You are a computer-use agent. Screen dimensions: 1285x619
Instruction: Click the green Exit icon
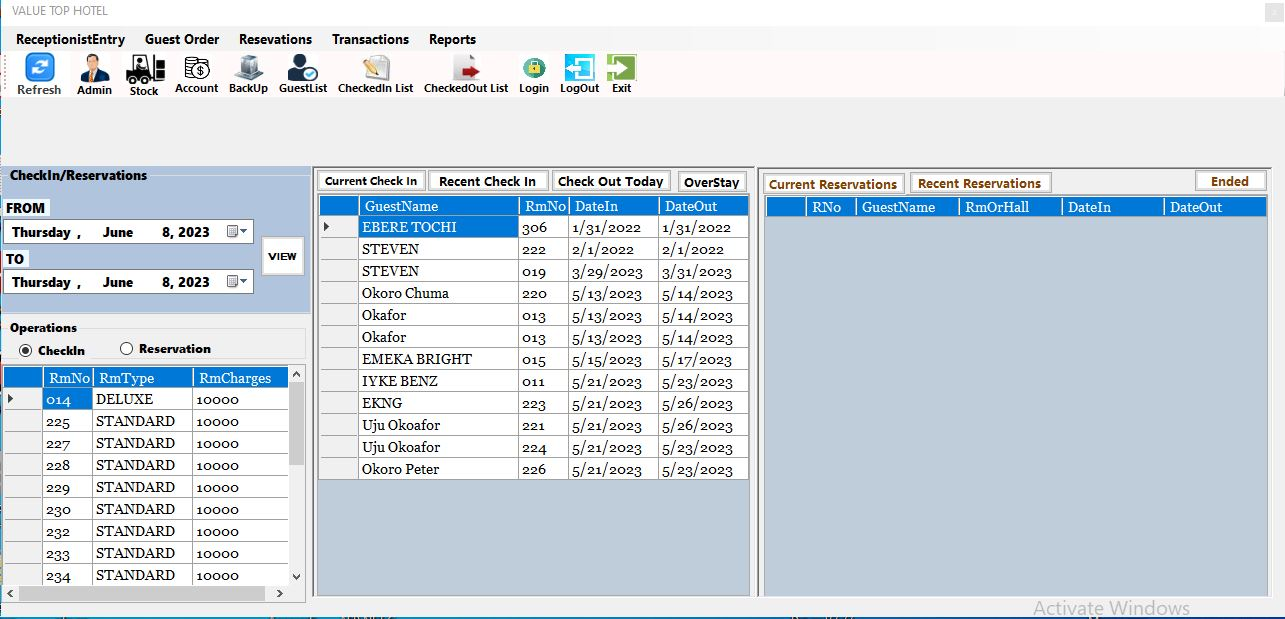[622, 75]
